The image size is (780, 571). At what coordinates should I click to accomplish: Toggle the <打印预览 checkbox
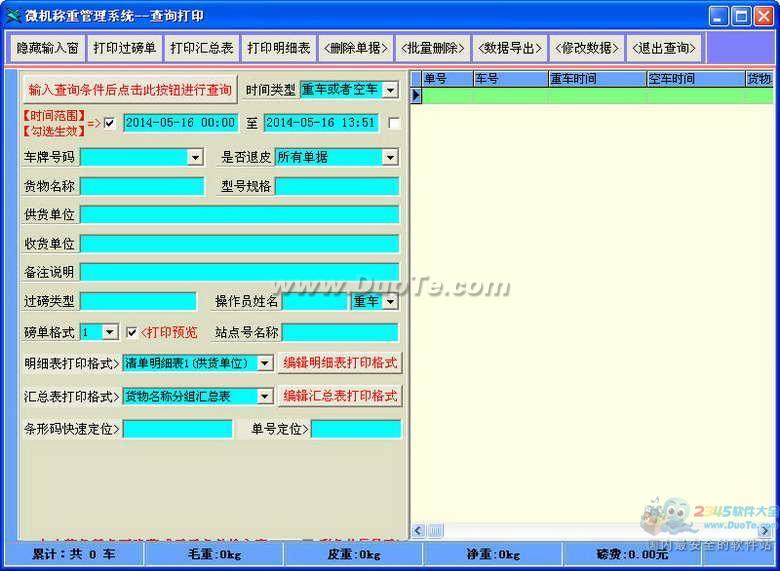tap(131, 333)
